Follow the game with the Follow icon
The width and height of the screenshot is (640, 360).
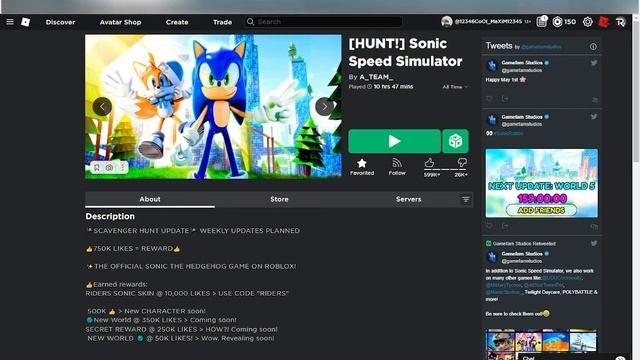point(397,167)
